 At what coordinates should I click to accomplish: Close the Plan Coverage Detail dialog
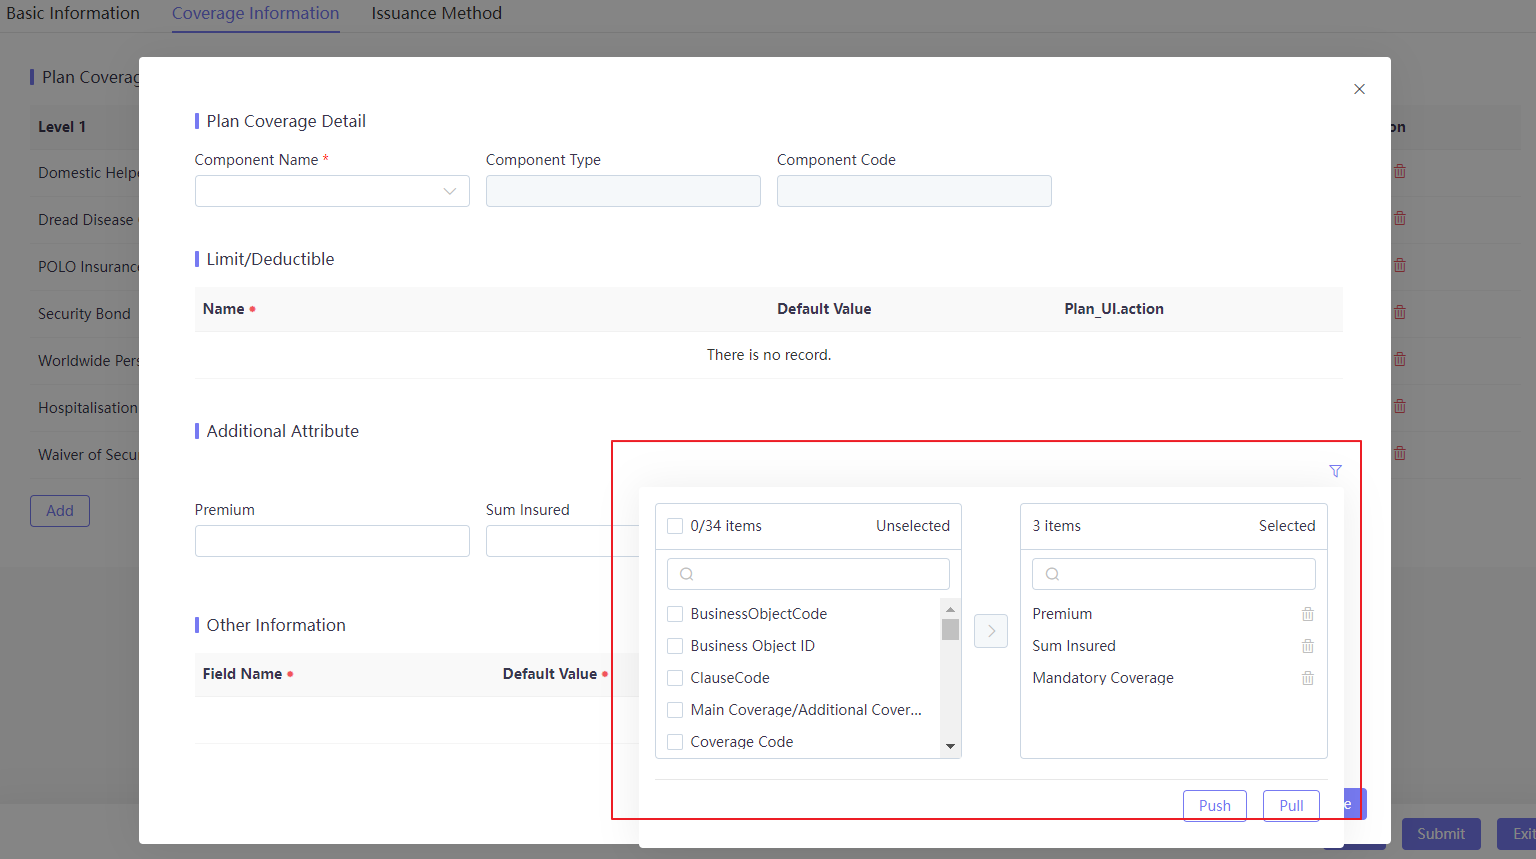(x=1359, y=88)
